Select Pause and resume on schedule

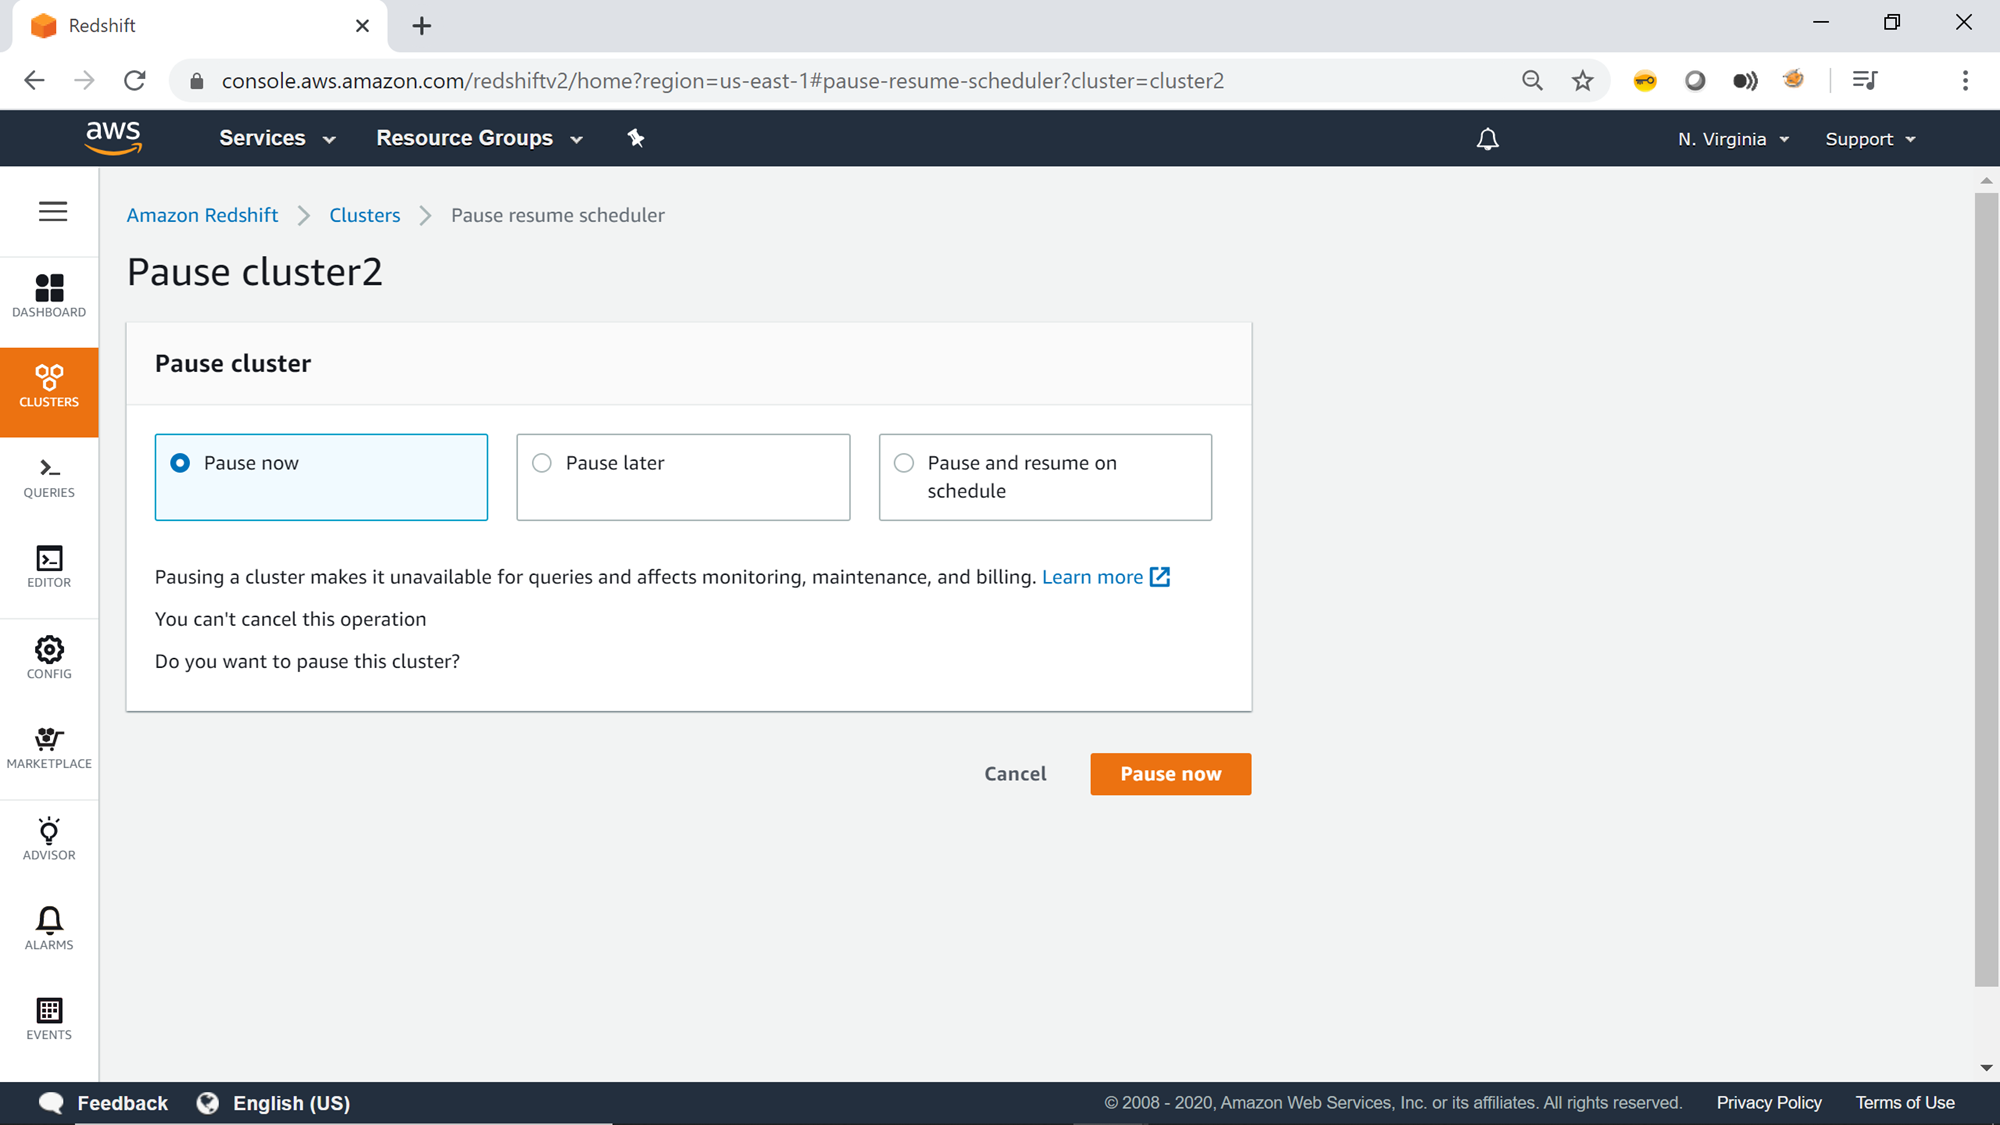click(x=904, y=463)
